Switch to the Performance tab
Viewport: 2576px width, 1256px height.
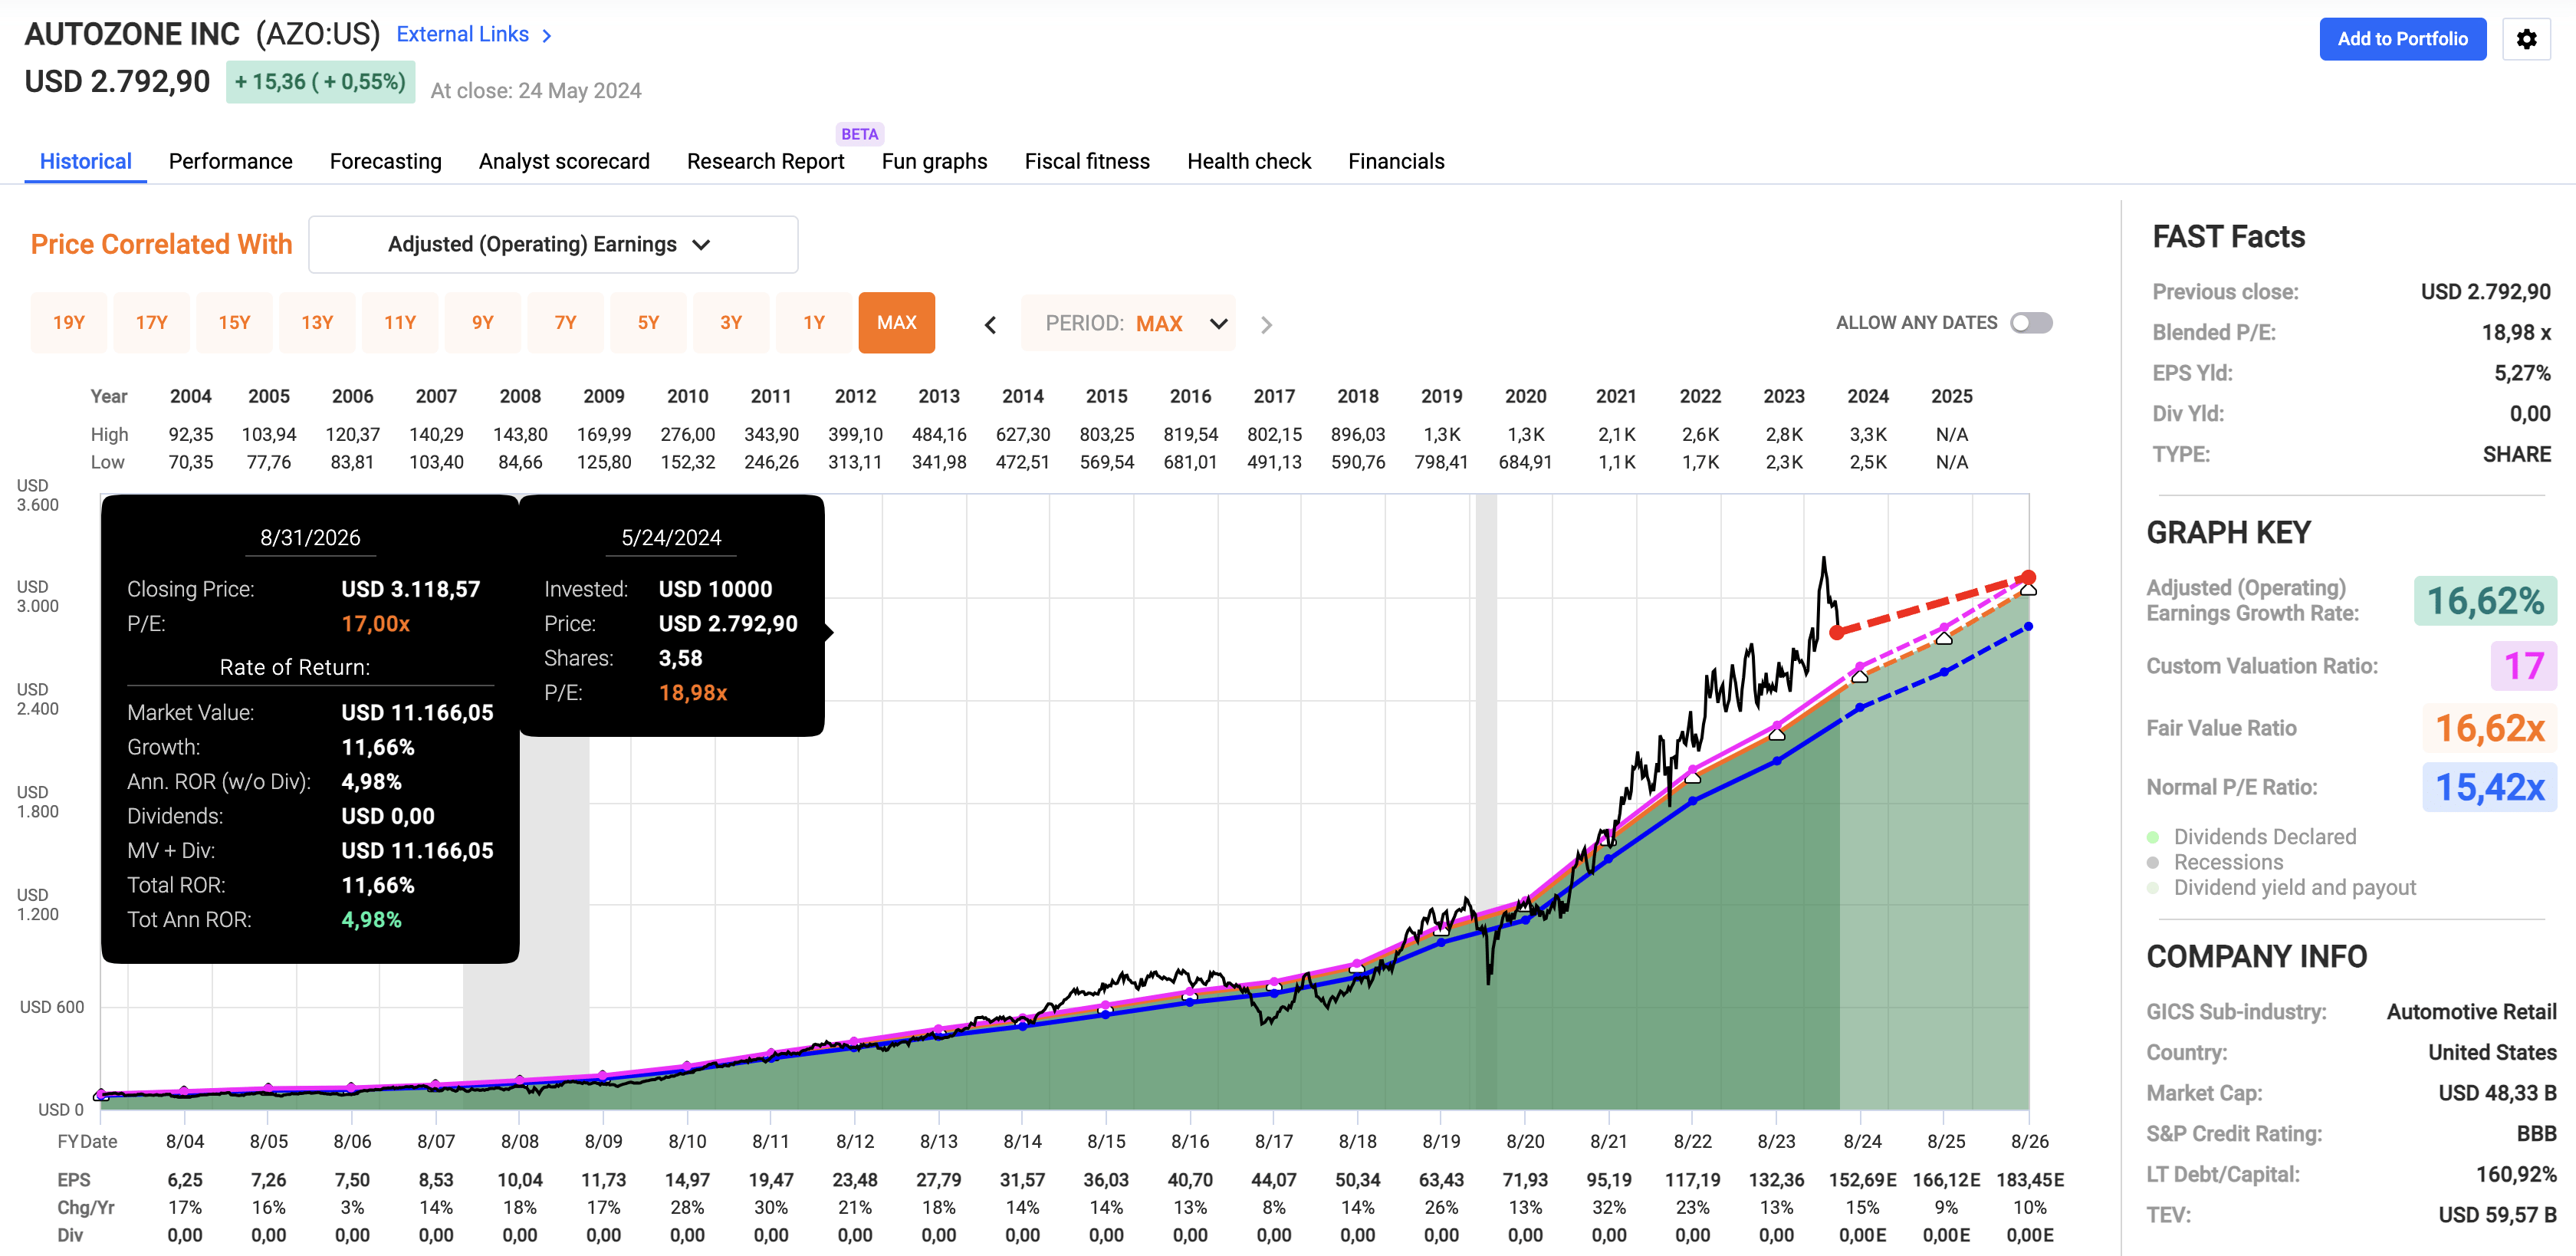click(230, 161)
